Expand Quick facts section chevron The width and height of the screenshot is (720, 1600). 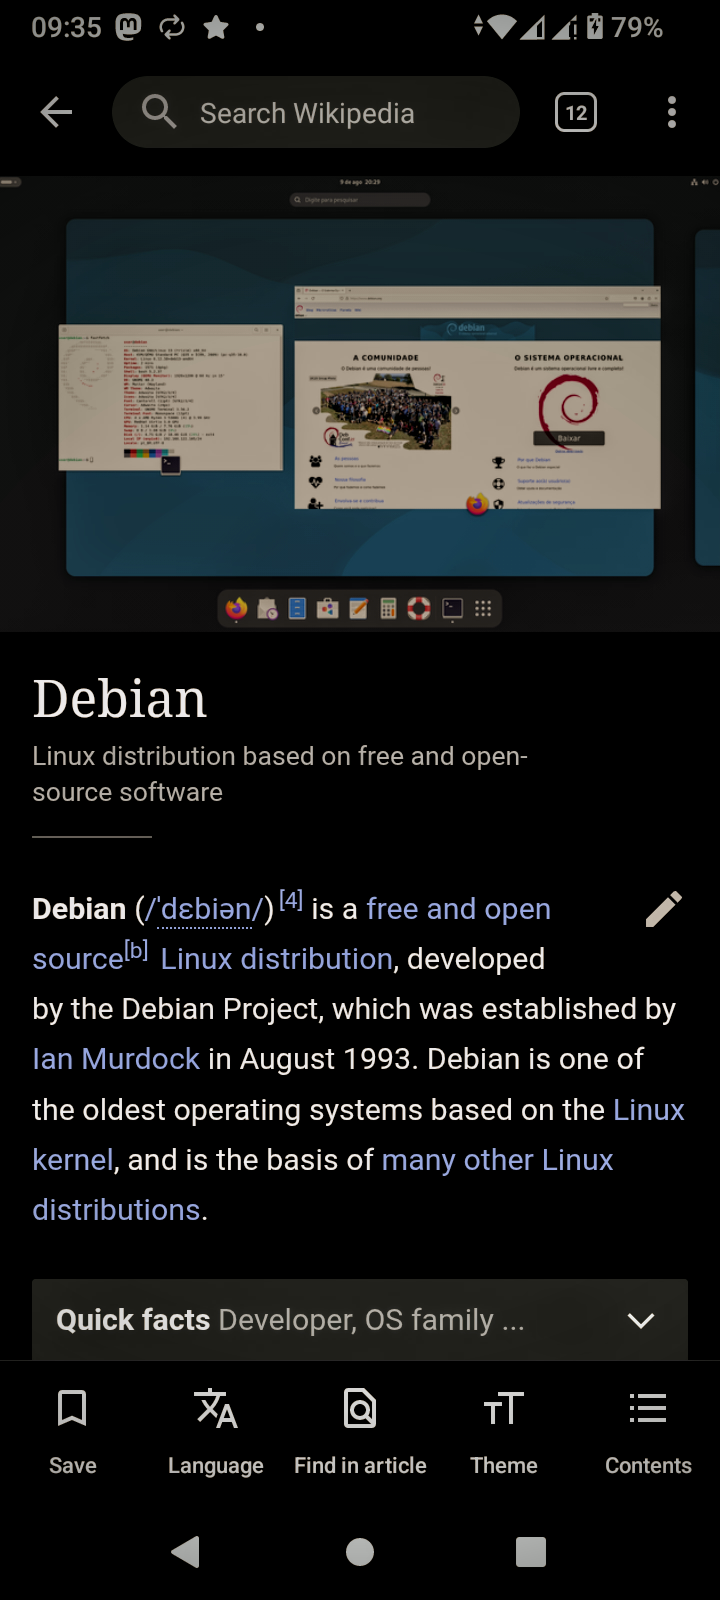tap(641, 1321)
